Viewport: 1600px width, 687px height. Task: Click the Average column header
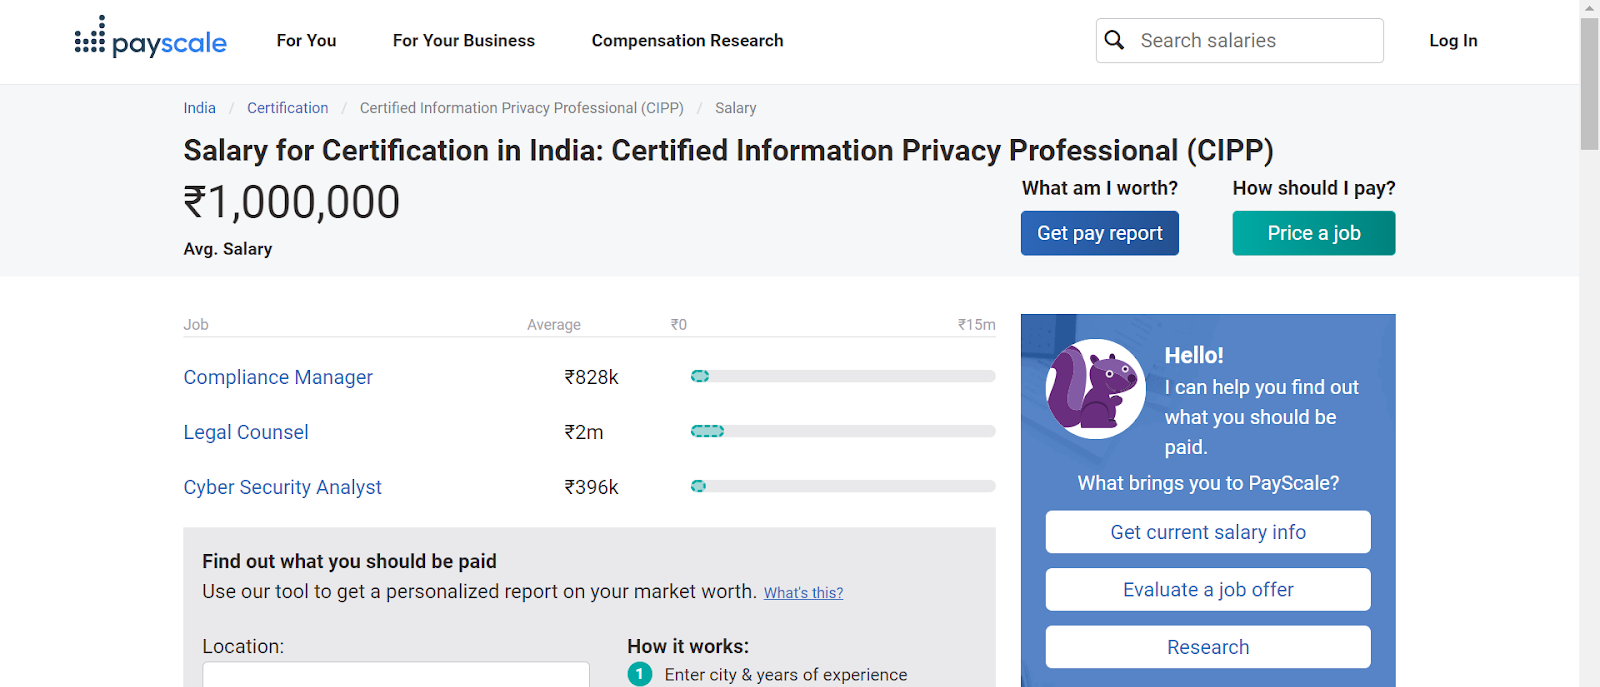pyautogui.click(x=554, y=325)
